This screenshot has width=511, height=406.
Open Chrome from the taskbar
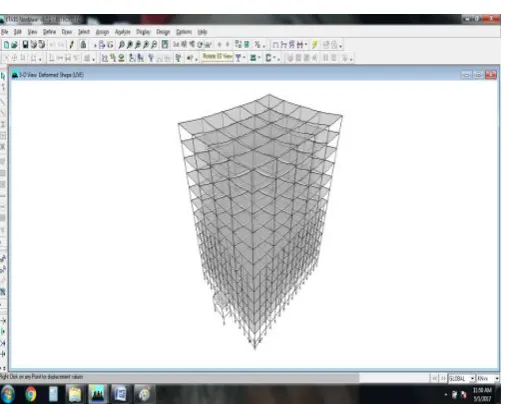click(30, 394)
